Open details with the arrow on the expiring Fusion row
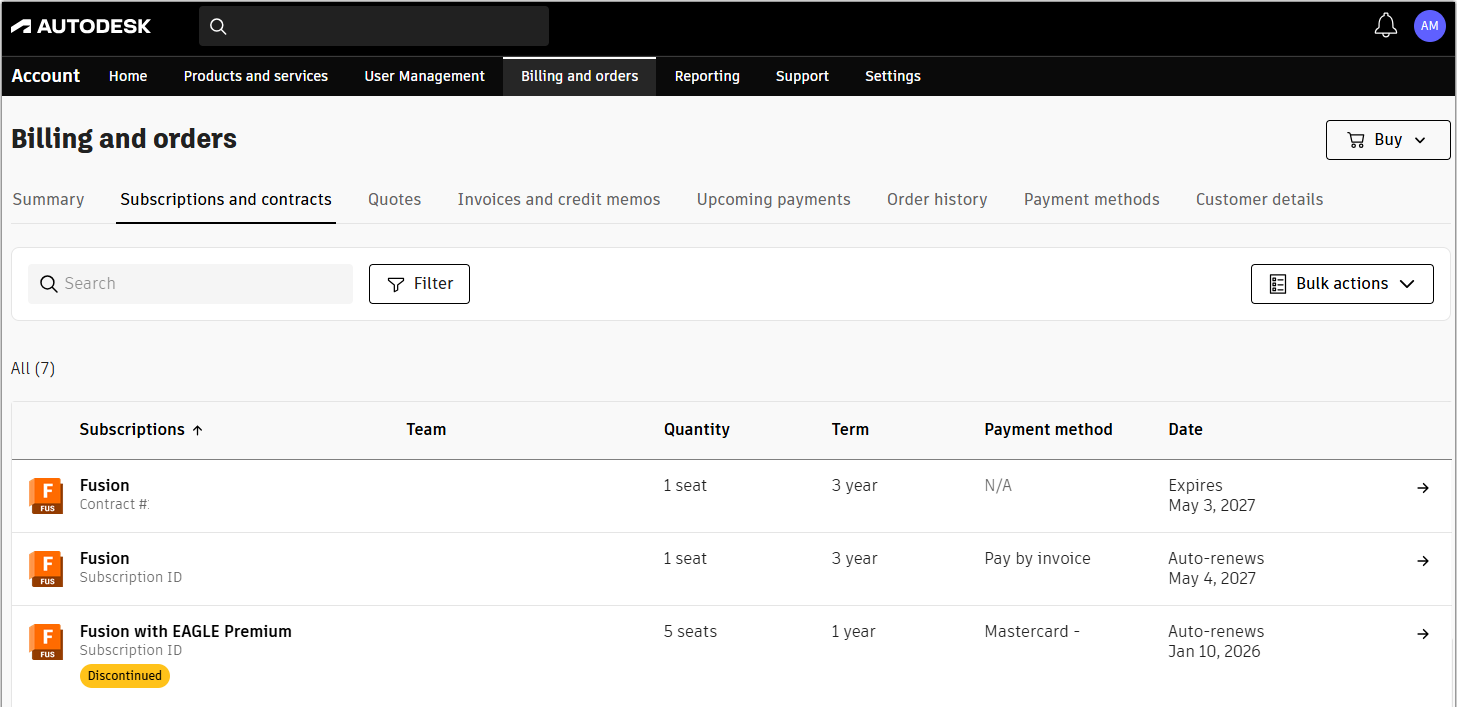 click(x=1423, y=488)
